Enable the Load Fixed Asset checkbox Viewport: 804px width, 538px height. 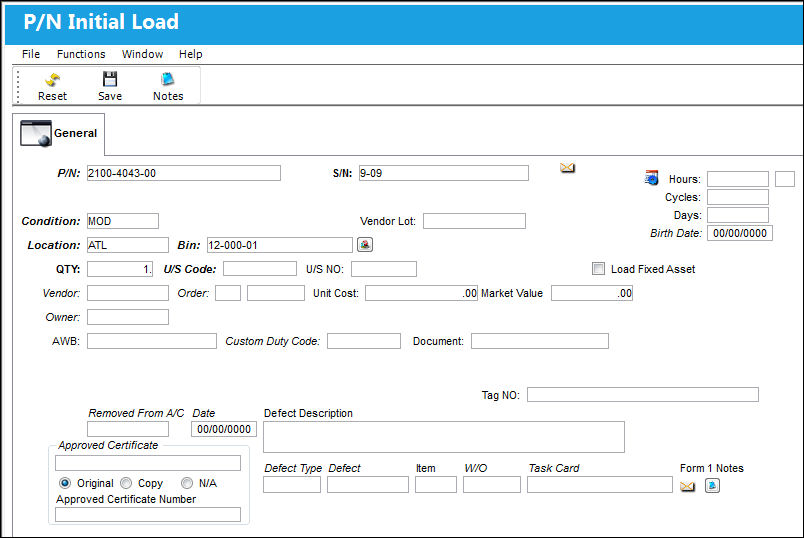point(598,269)
